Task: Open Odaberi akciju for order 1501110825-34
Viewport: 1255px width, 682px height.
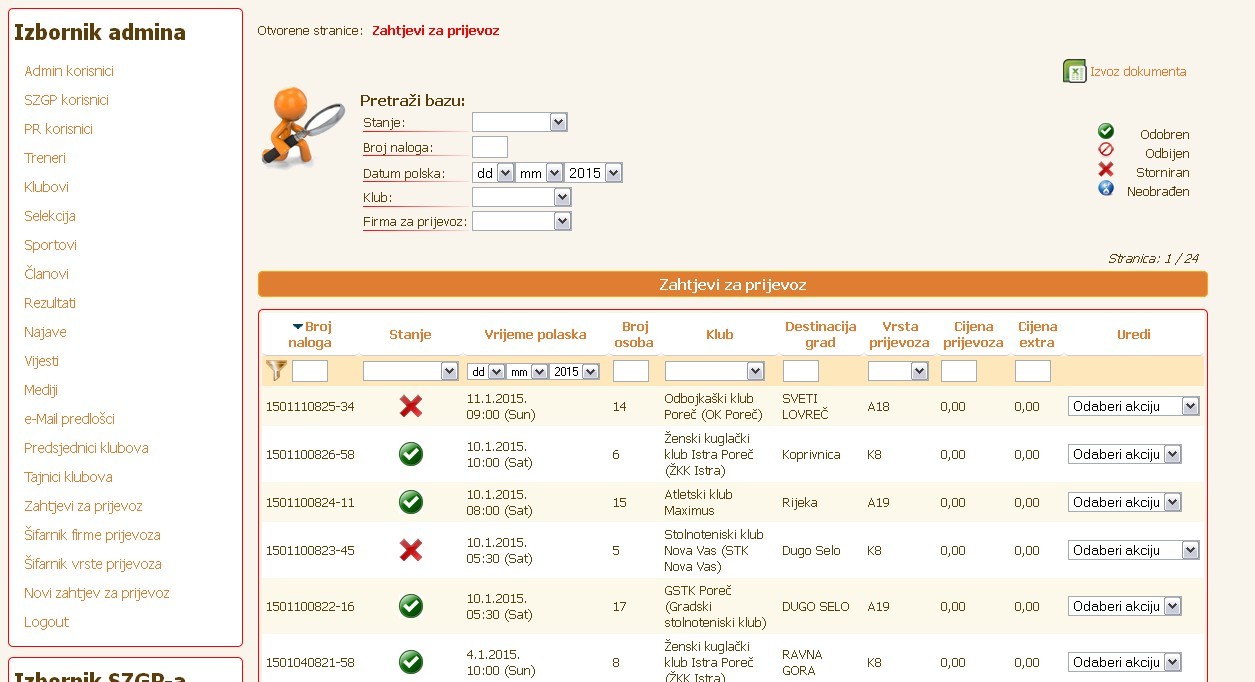Action: point(1134,406)
